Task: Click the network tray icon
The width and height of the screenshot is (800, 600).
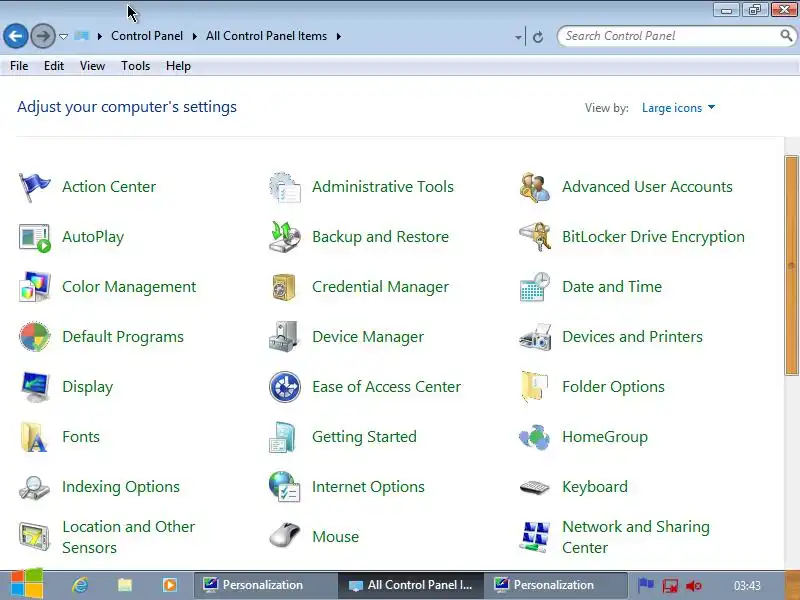Action: coord(670,586)
